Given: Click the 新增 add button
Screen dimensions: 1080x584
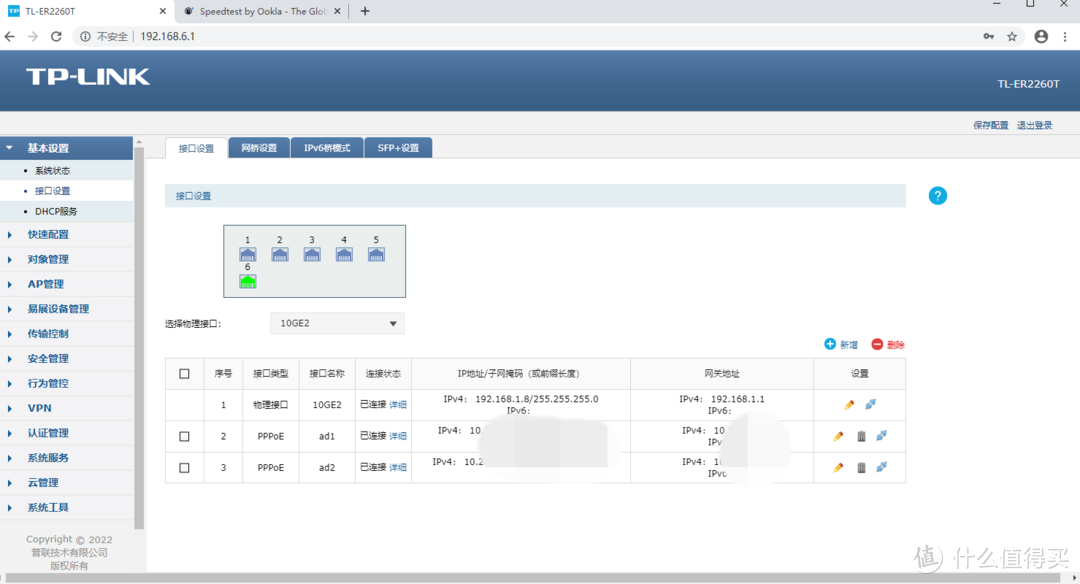Looking at the screenshot, I should pos(841,344).
